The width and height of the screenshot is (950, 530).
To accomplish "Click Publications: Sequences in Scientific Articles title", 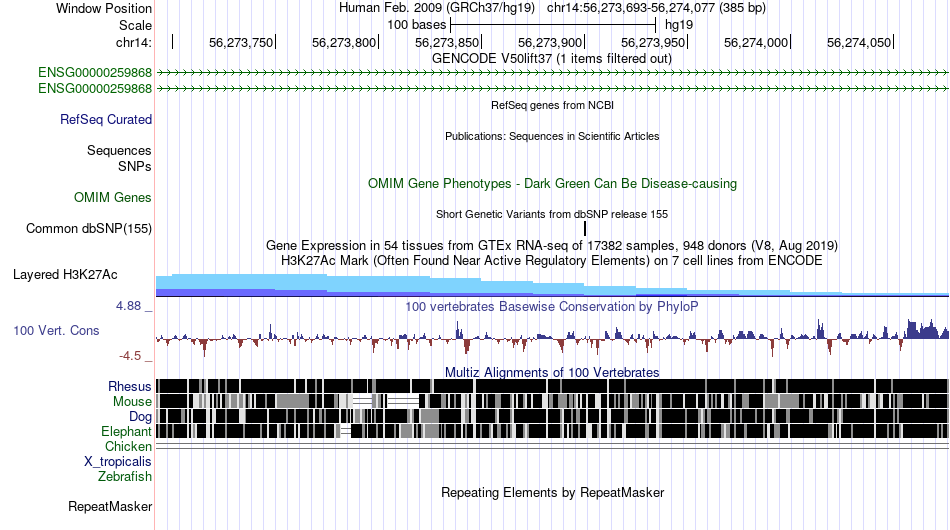I will click(552, 136).
